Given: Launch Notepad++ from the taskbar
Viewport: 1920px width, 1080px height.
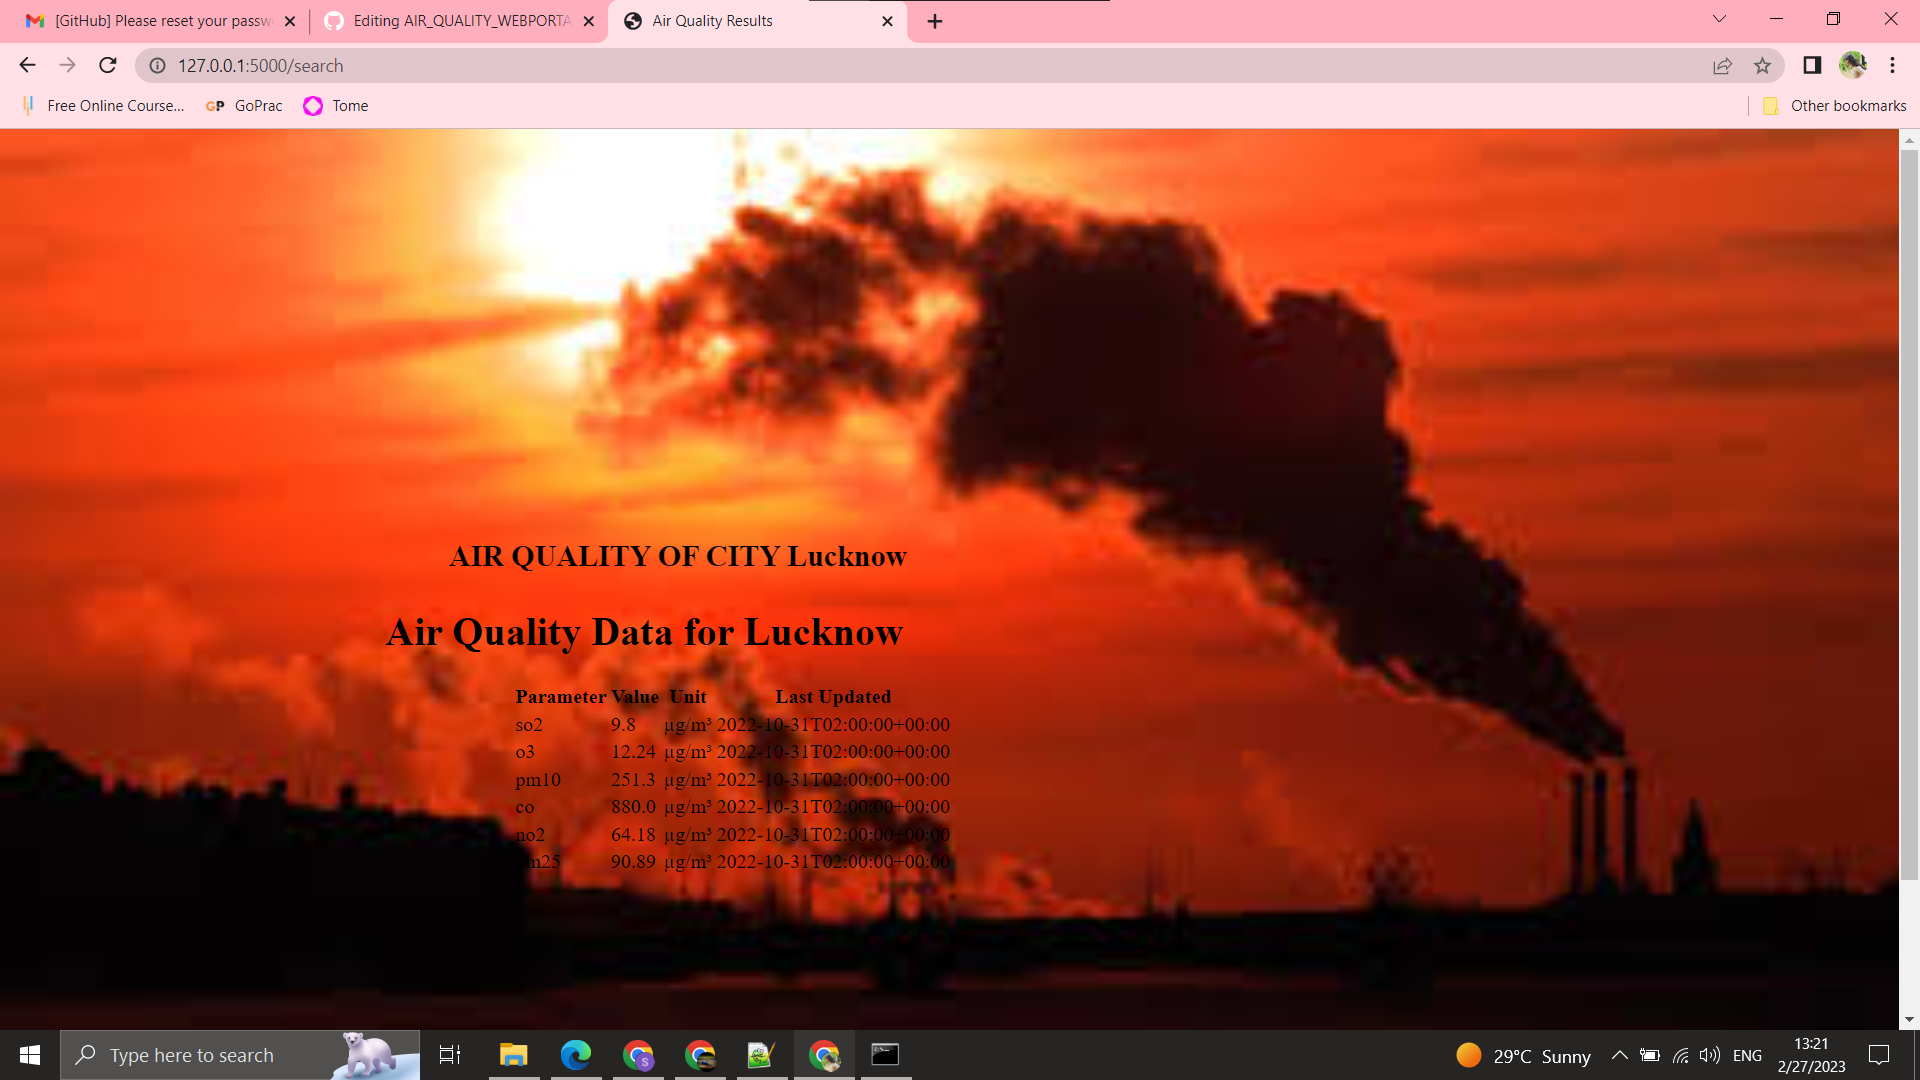Looking at the screenshot, I should (x=762, y=1055).
